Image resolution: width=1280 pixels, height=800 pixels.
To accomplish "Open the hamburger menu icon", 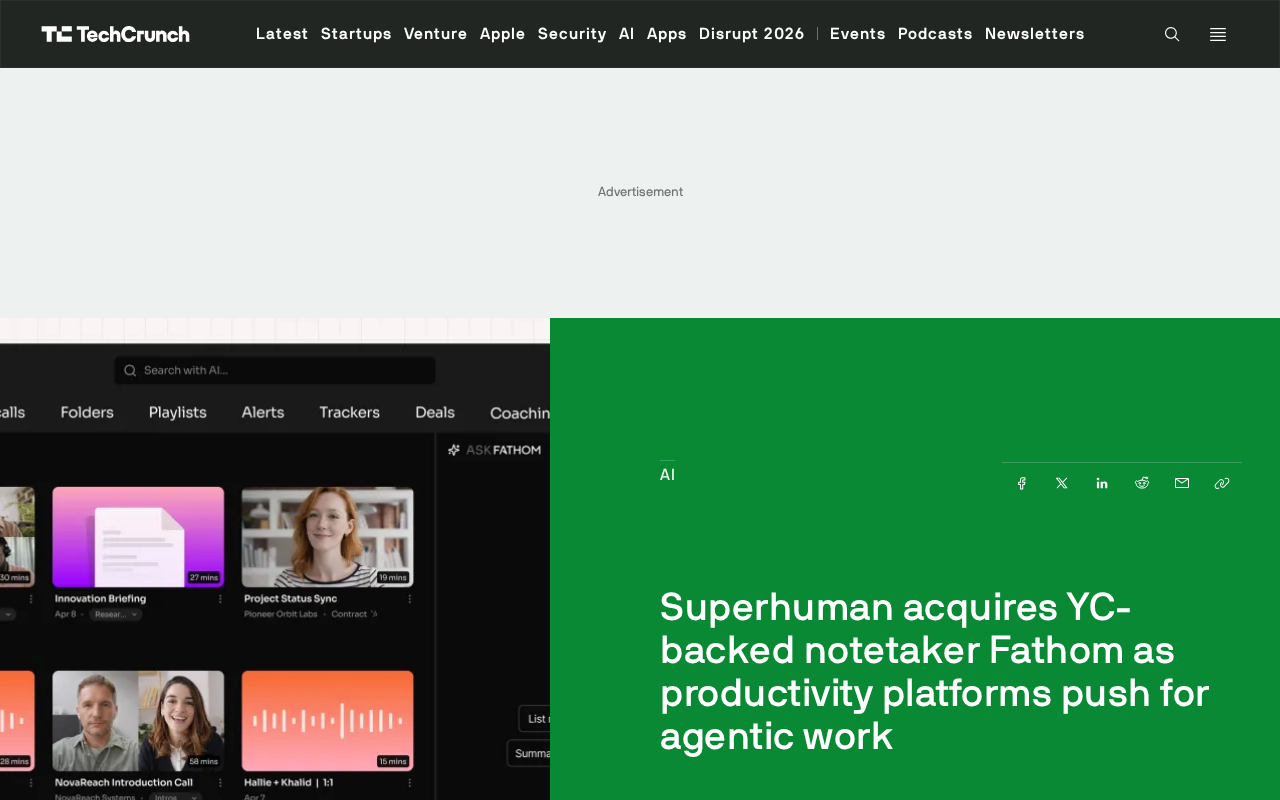I will 1218,34.
